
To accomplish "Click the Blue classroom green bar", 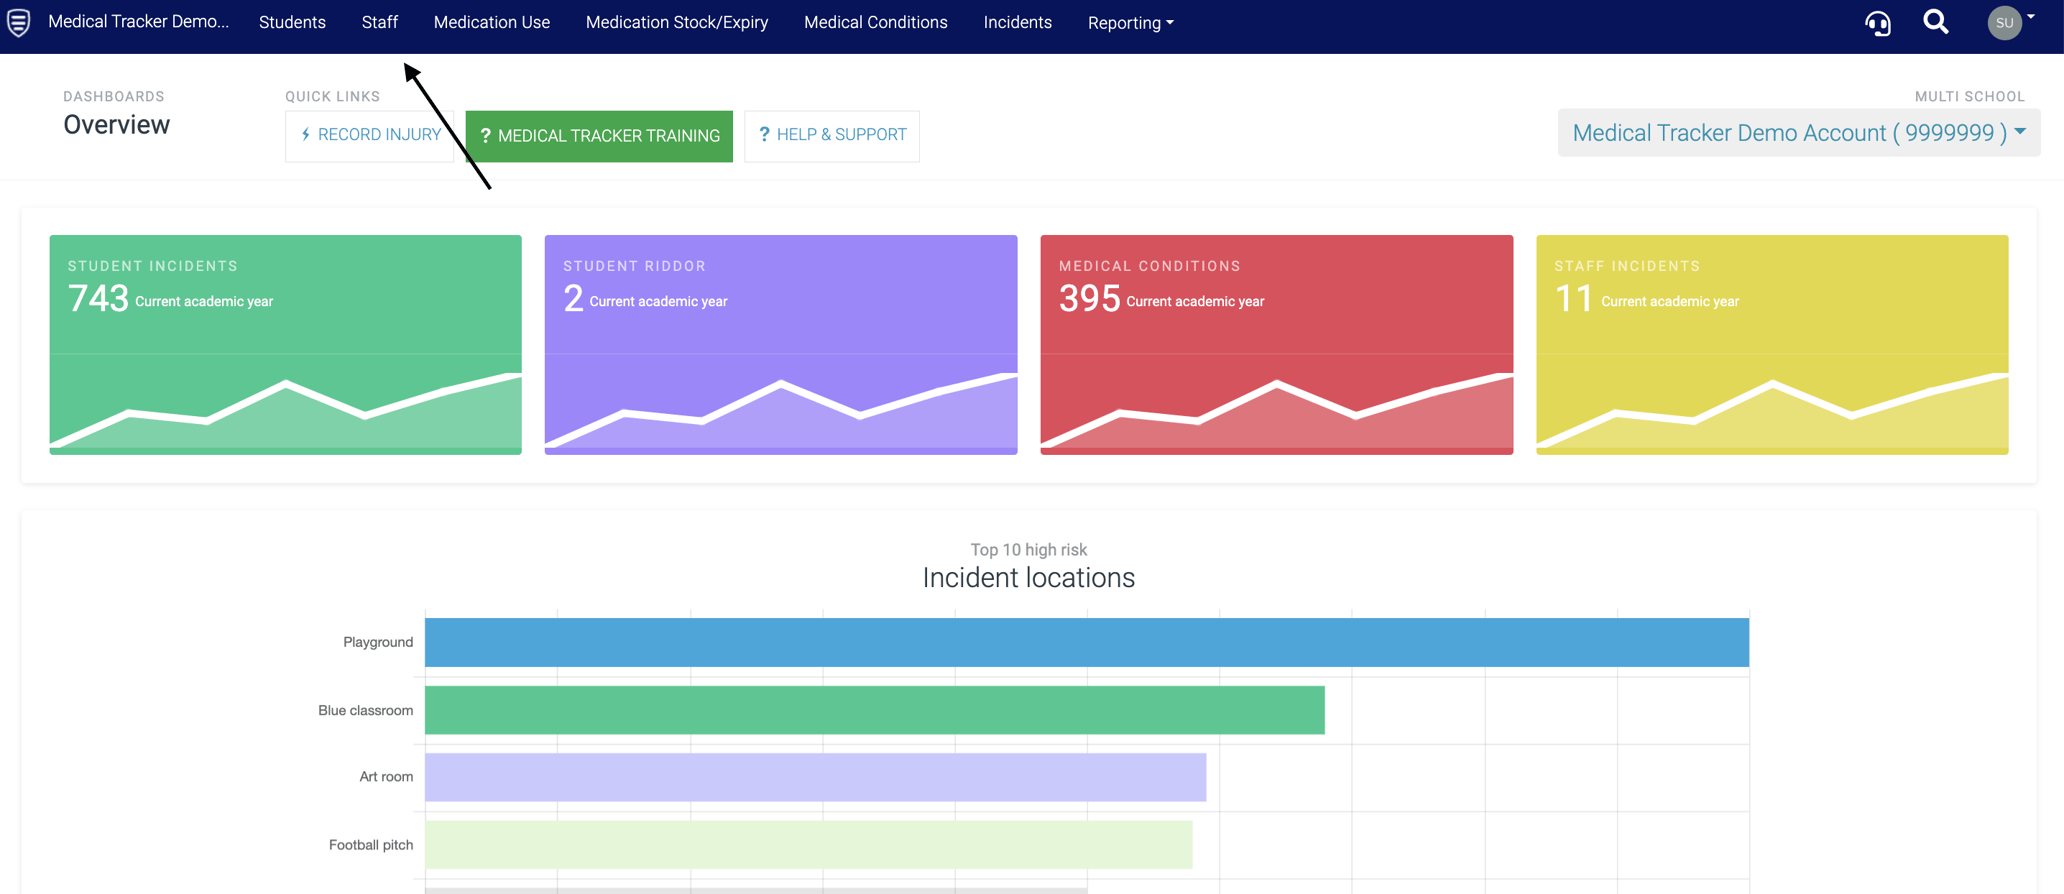I will tap(875, 710).
